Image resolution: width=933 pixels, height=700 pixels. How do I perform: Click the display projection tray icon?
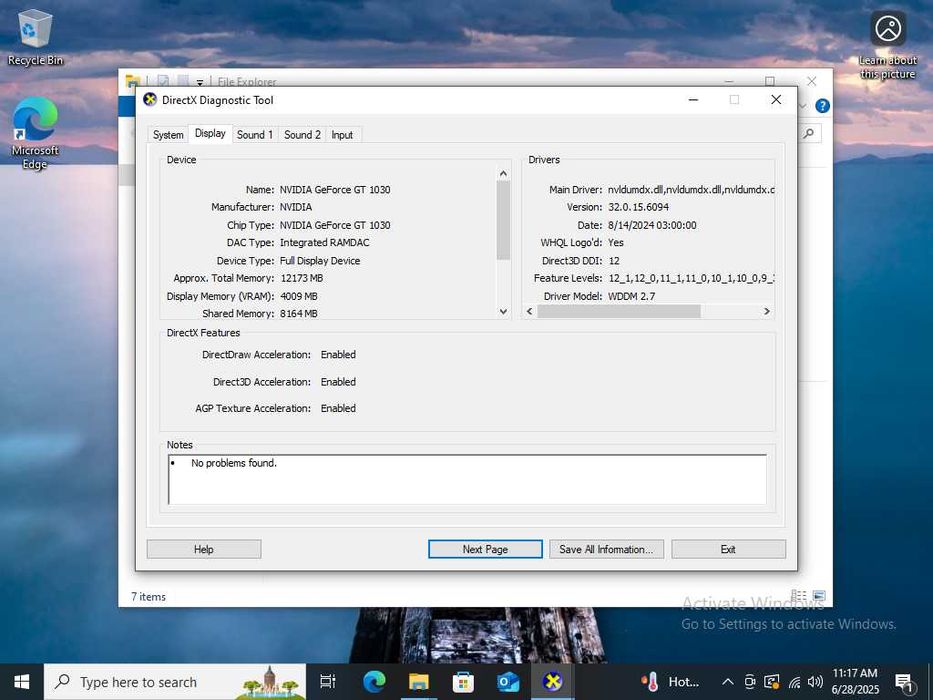coord(772,682)
